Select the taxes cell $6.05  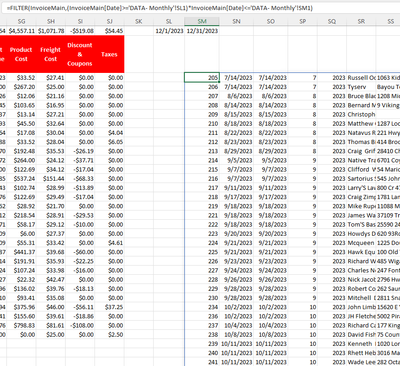[109, 142]
